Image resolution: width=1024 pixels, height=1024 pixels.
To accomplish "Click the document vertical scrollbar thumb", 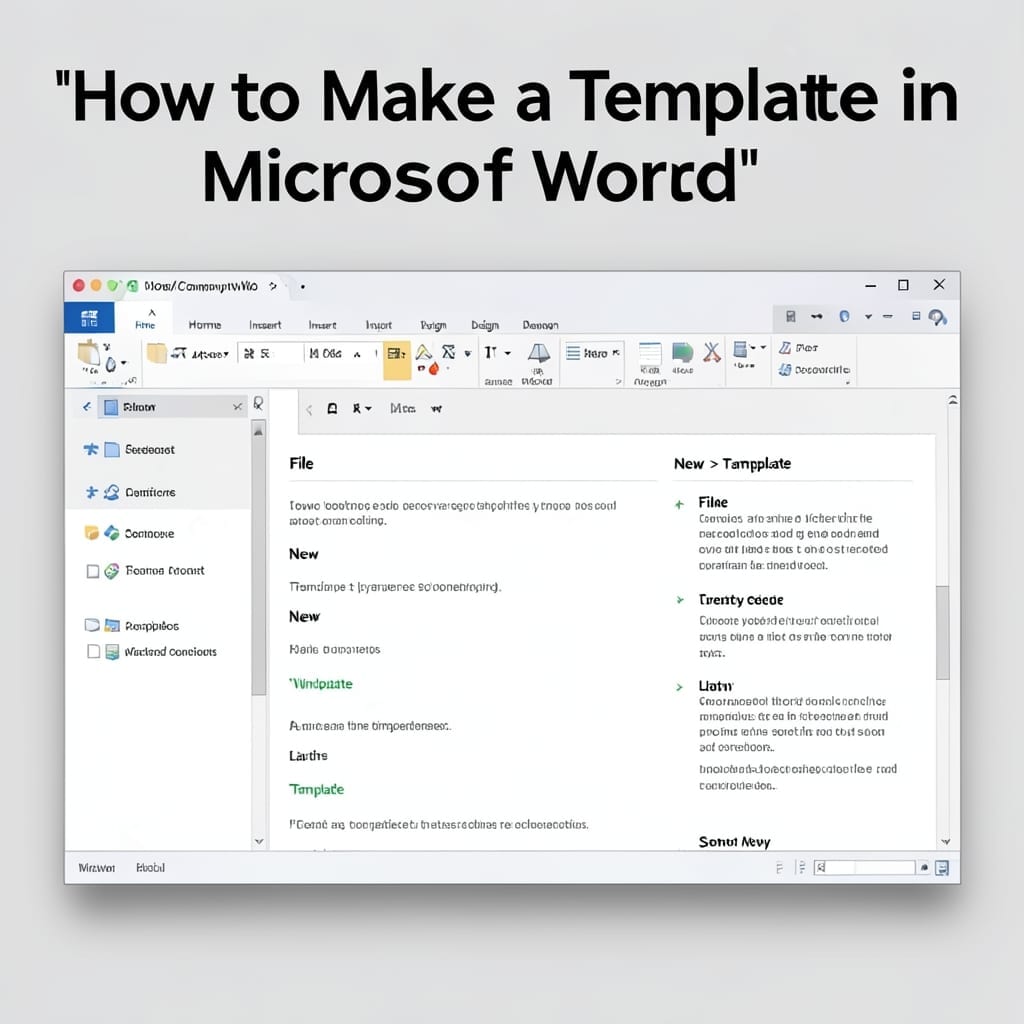I will point(942,632).
